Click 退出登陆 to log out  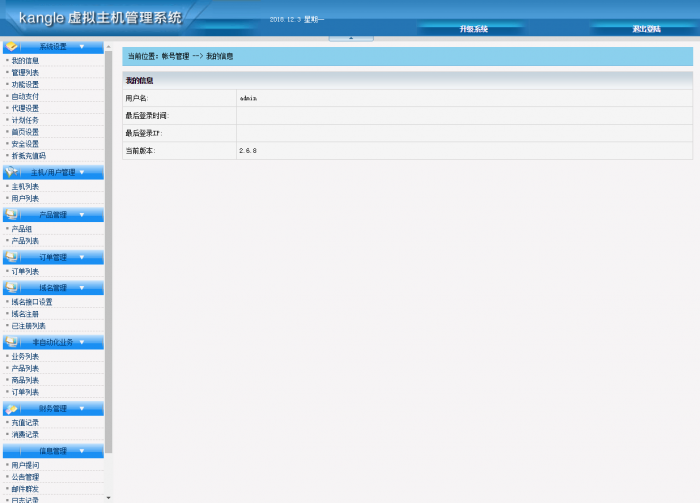(x=645, y=29)
